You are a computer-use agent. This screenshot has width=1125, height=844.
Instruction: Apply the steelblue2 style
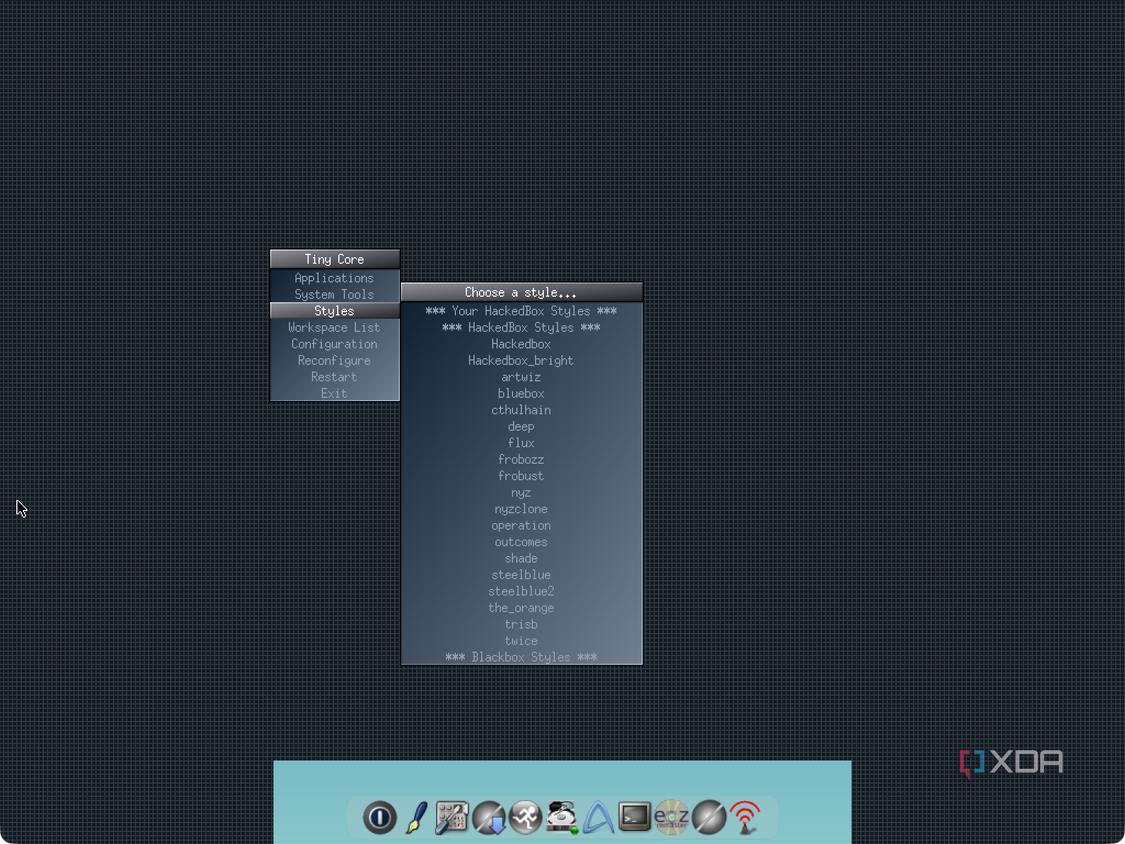pos(522,591)
